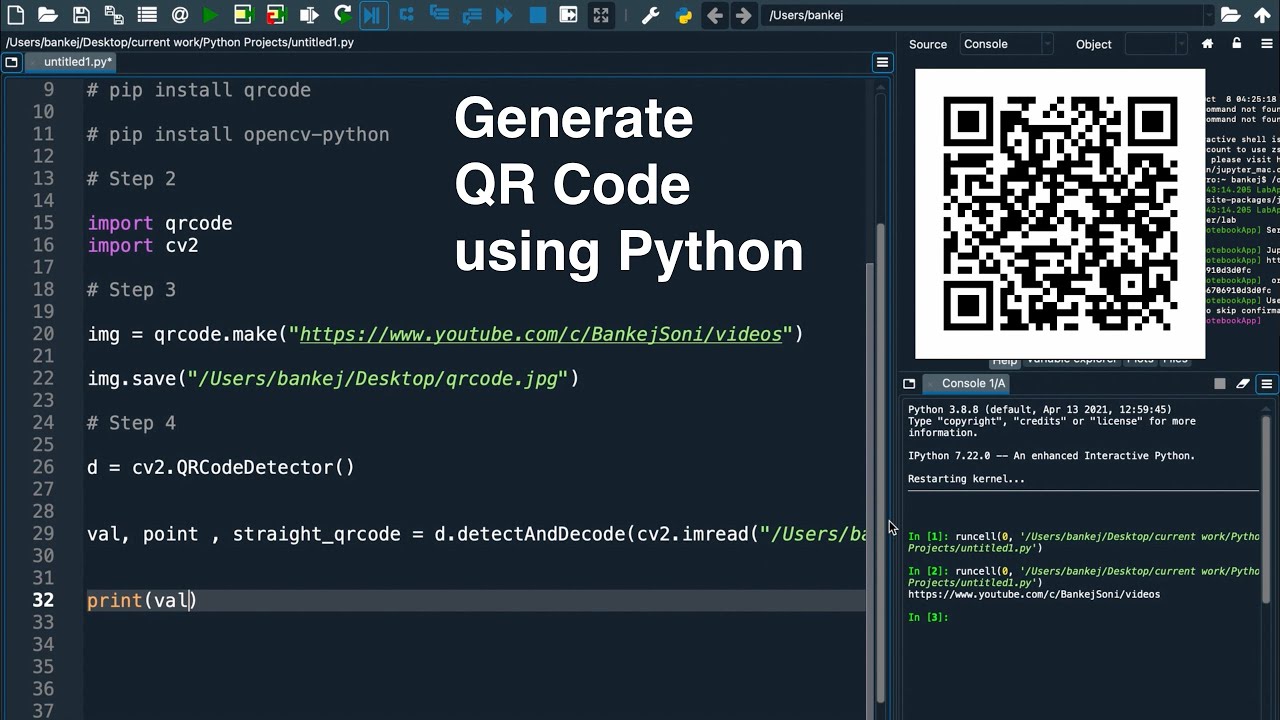Run selection or current line
This screenshot has width=1280, height=720.
(x=309, y=15)
